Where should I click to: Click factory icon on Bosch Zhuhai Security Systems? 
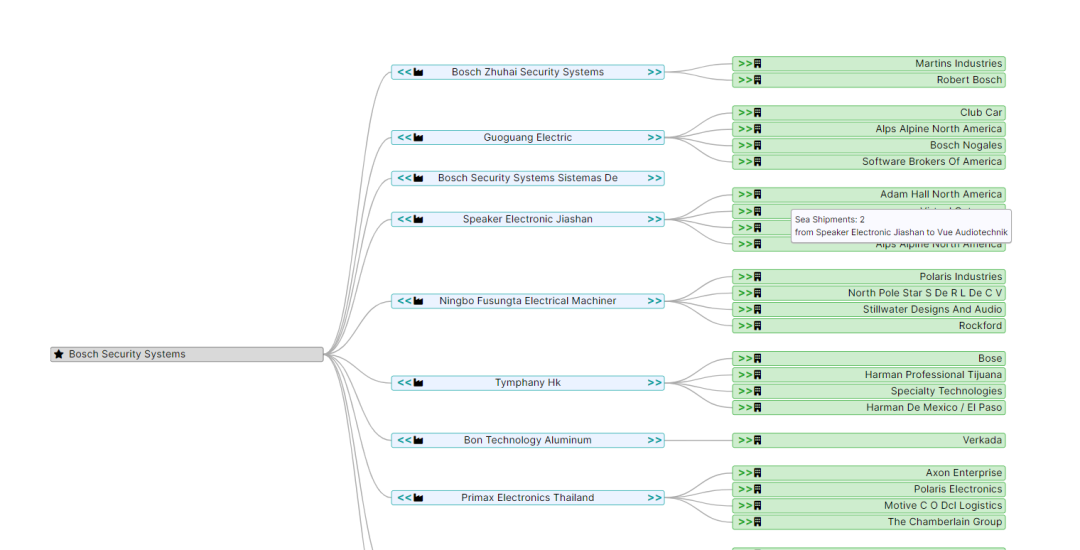pos(418,72)
